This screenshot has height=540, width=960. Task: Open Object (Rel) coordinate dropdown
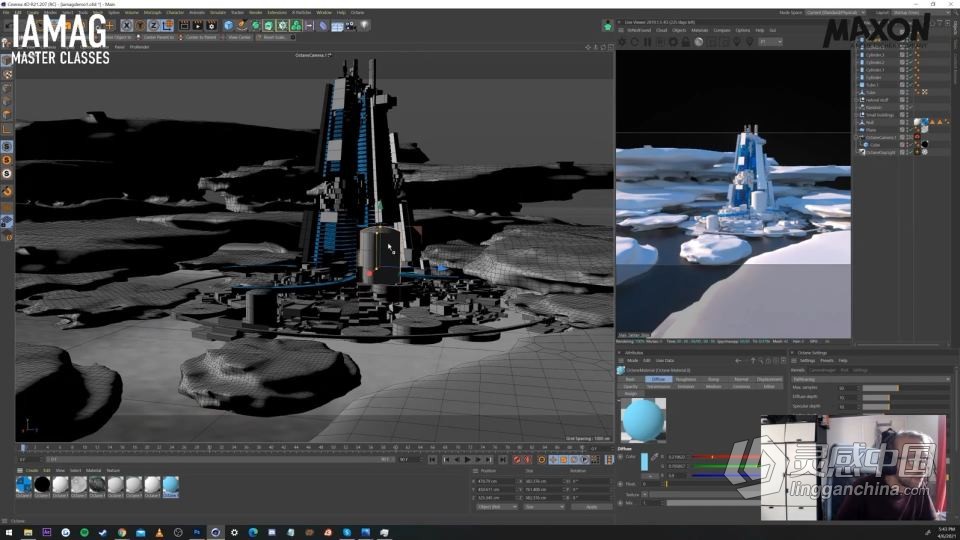pos(497,507)
